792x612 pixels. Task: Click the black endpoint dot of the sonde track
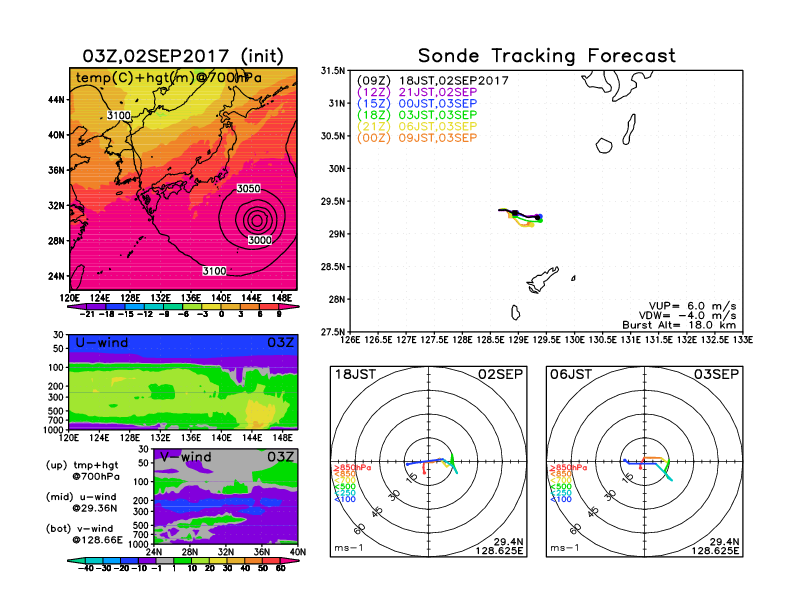pyautogui.click(x=537, y=218)
